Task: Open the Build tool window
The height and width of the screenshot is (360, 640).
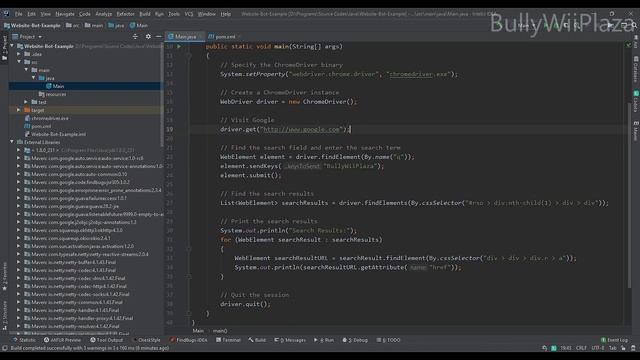Action: tap(257, 340)
